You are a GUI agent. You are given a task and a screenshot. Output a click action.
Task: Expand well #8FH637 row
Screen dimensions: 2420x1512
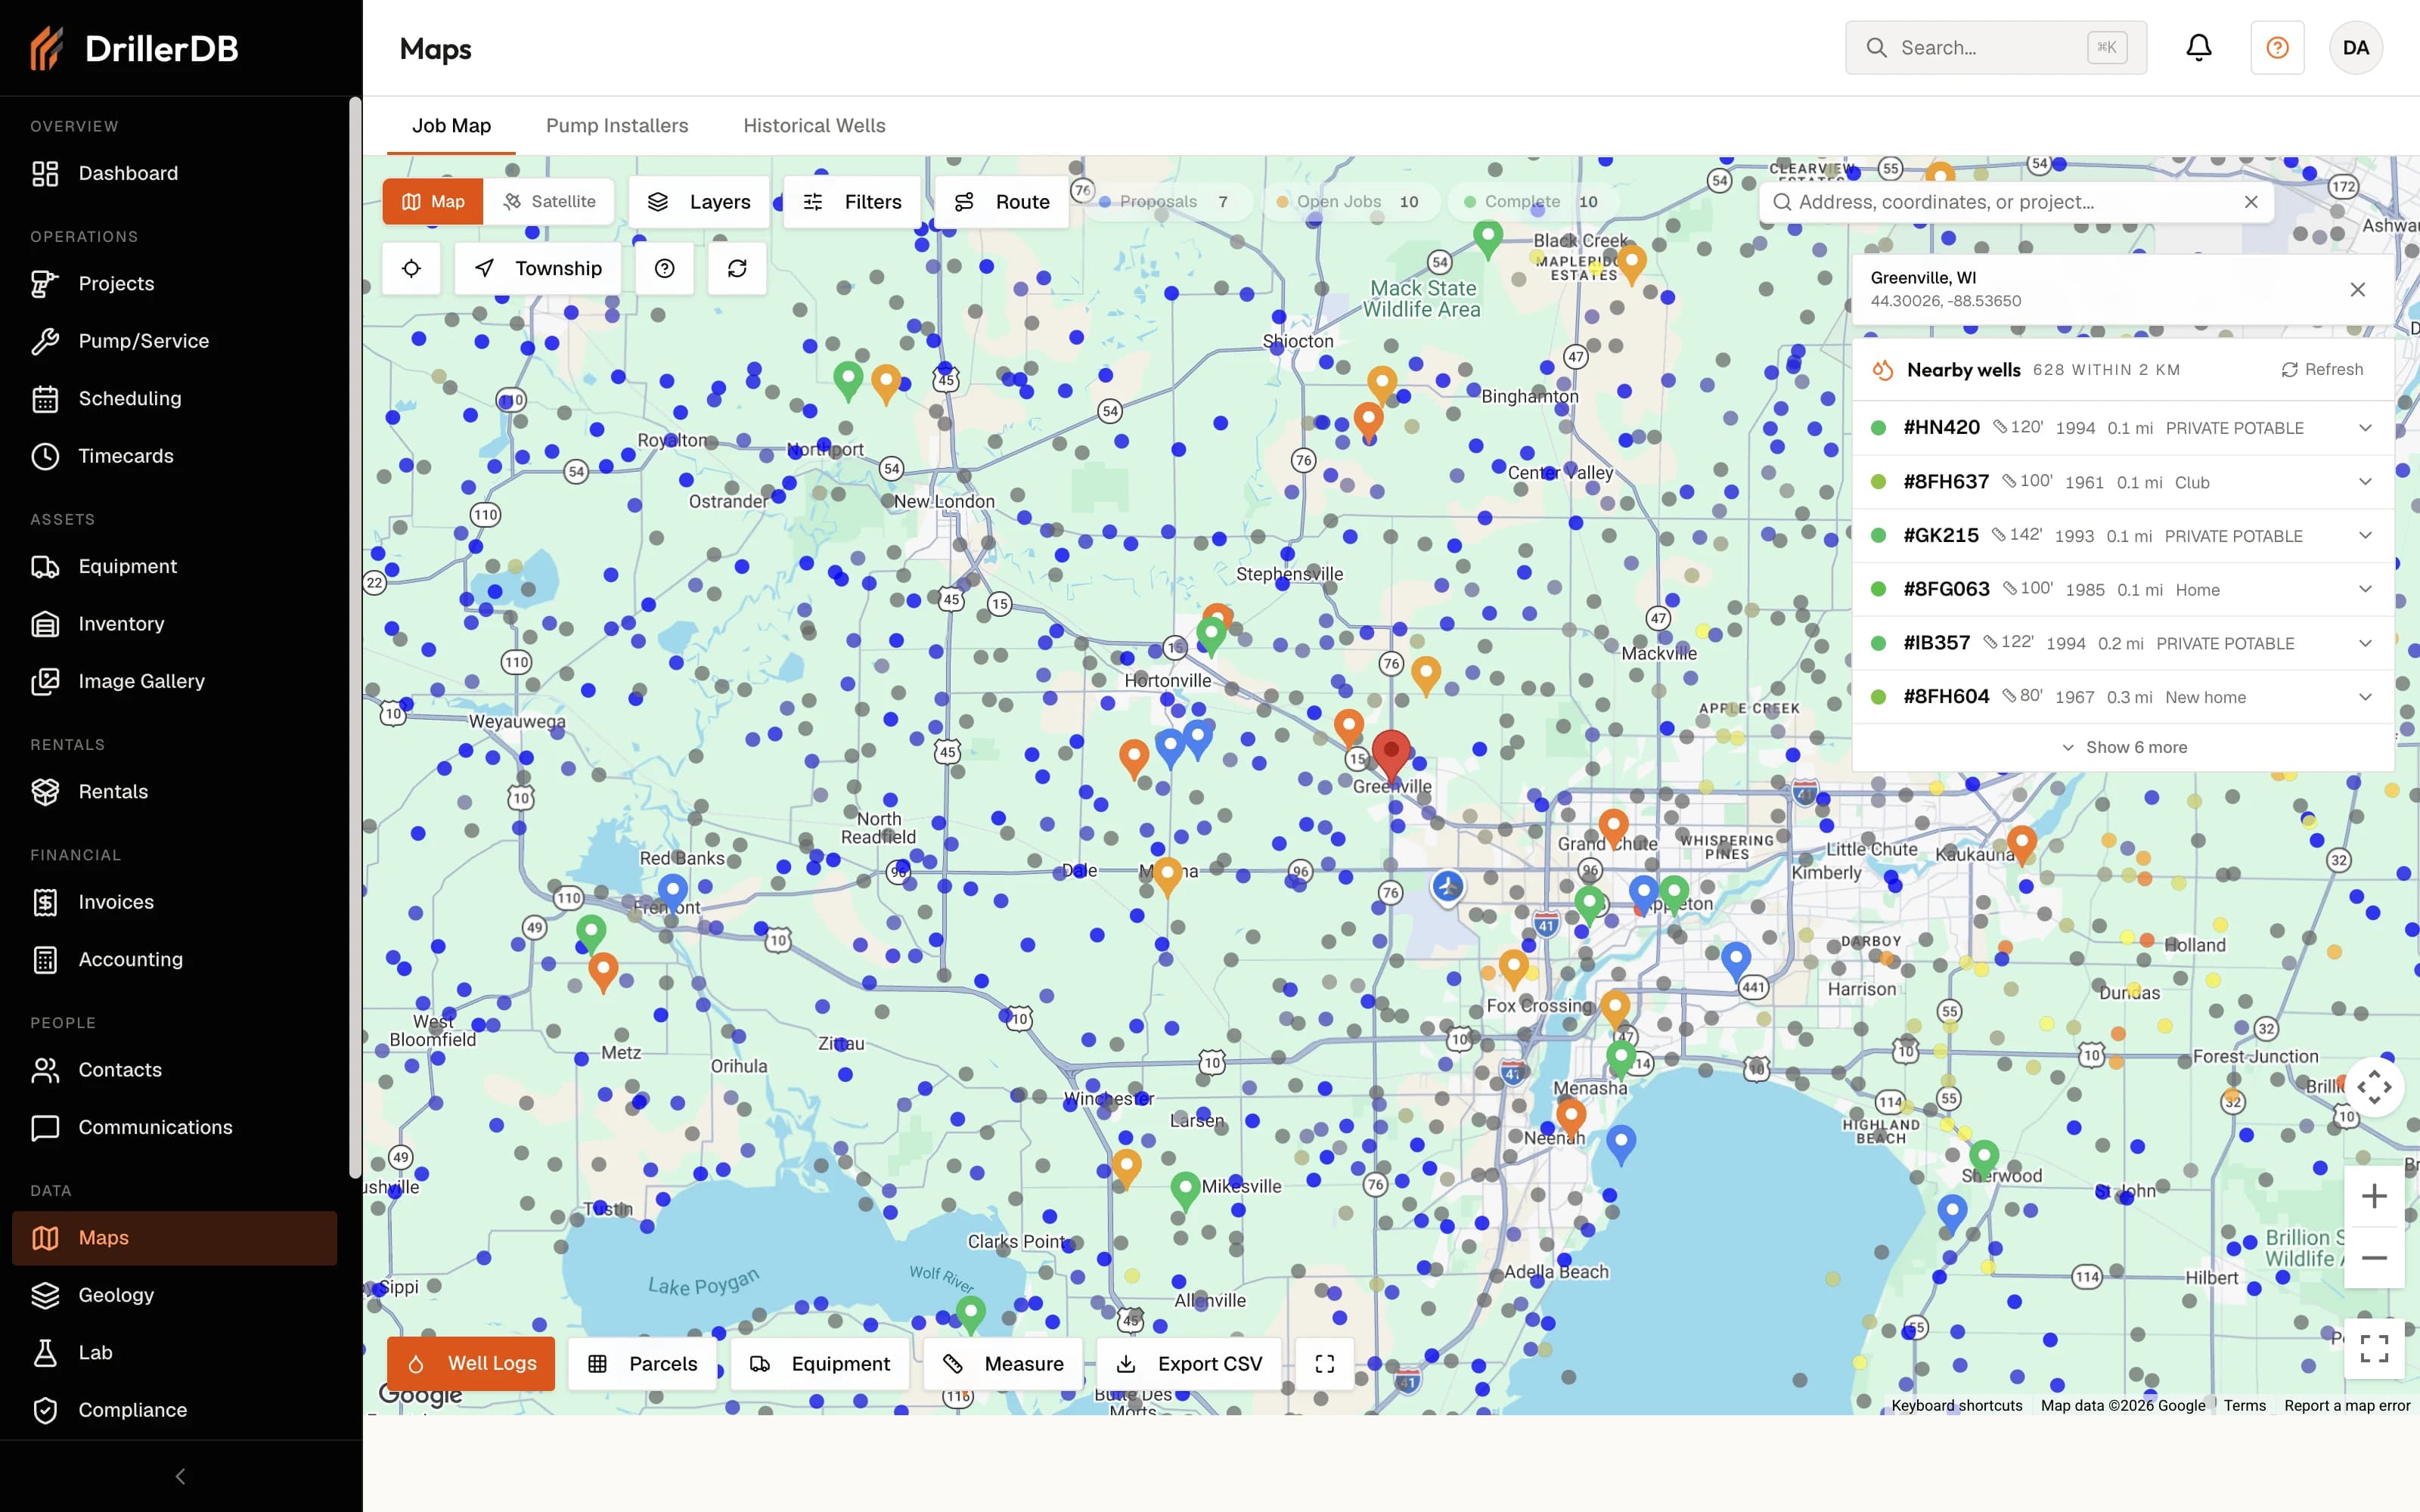[2122, 482]
